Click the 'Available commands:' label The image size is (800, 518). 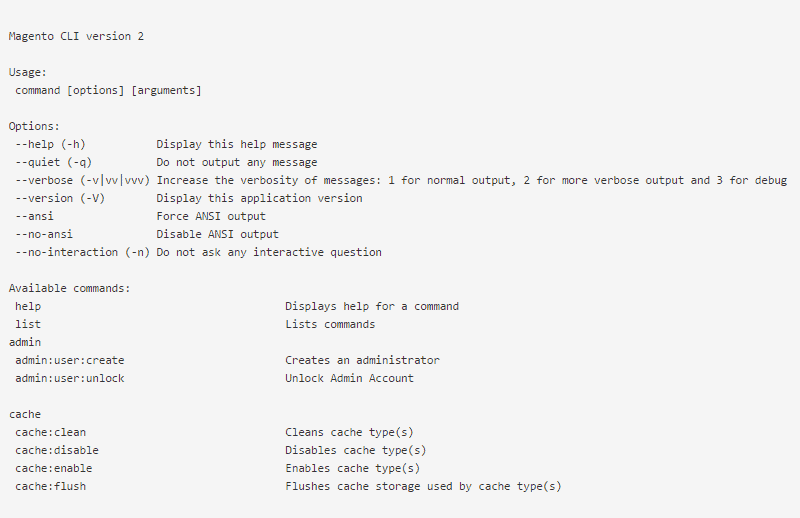(70, 289)
